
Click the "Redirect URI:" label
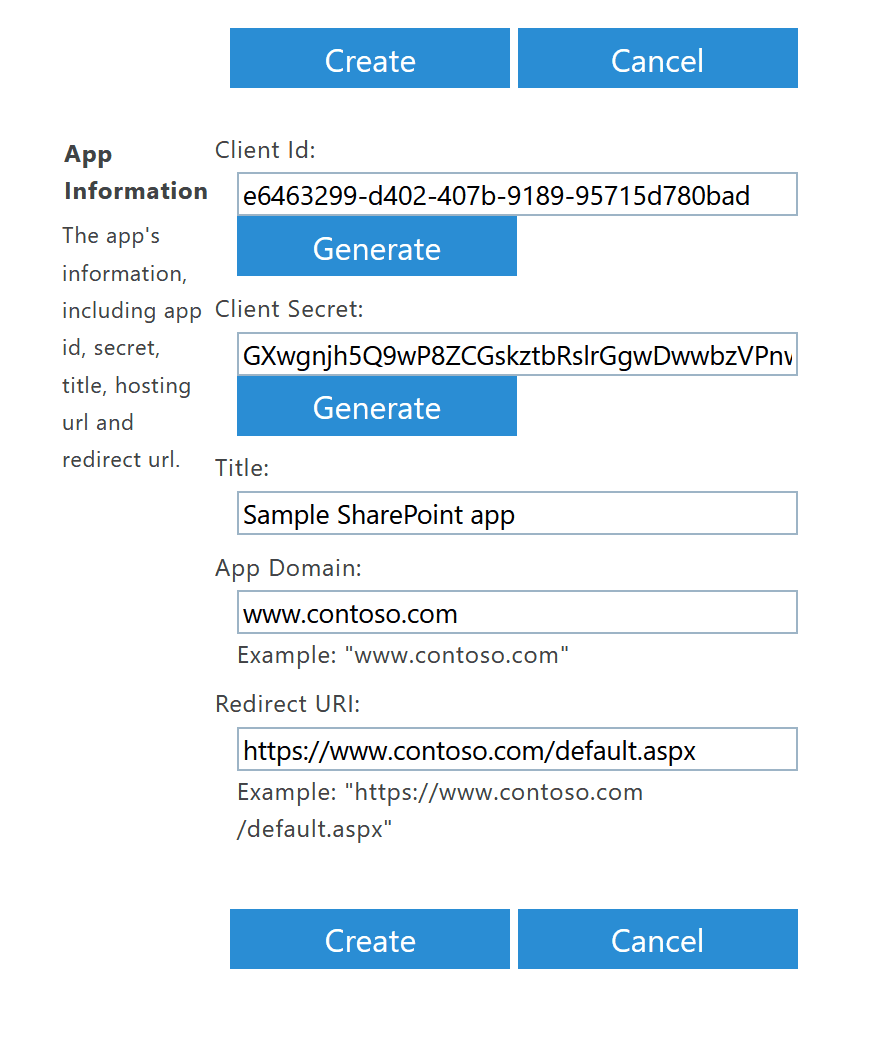[287, 704]
